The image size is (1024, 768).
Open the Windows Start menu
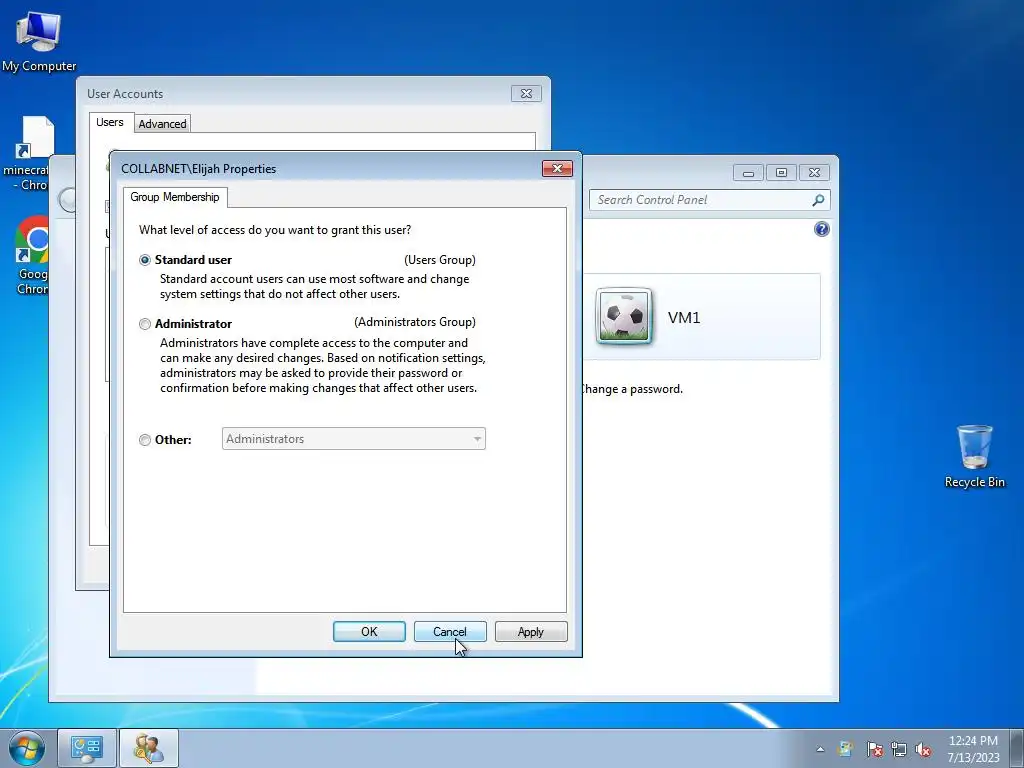[x=26, y=748]
